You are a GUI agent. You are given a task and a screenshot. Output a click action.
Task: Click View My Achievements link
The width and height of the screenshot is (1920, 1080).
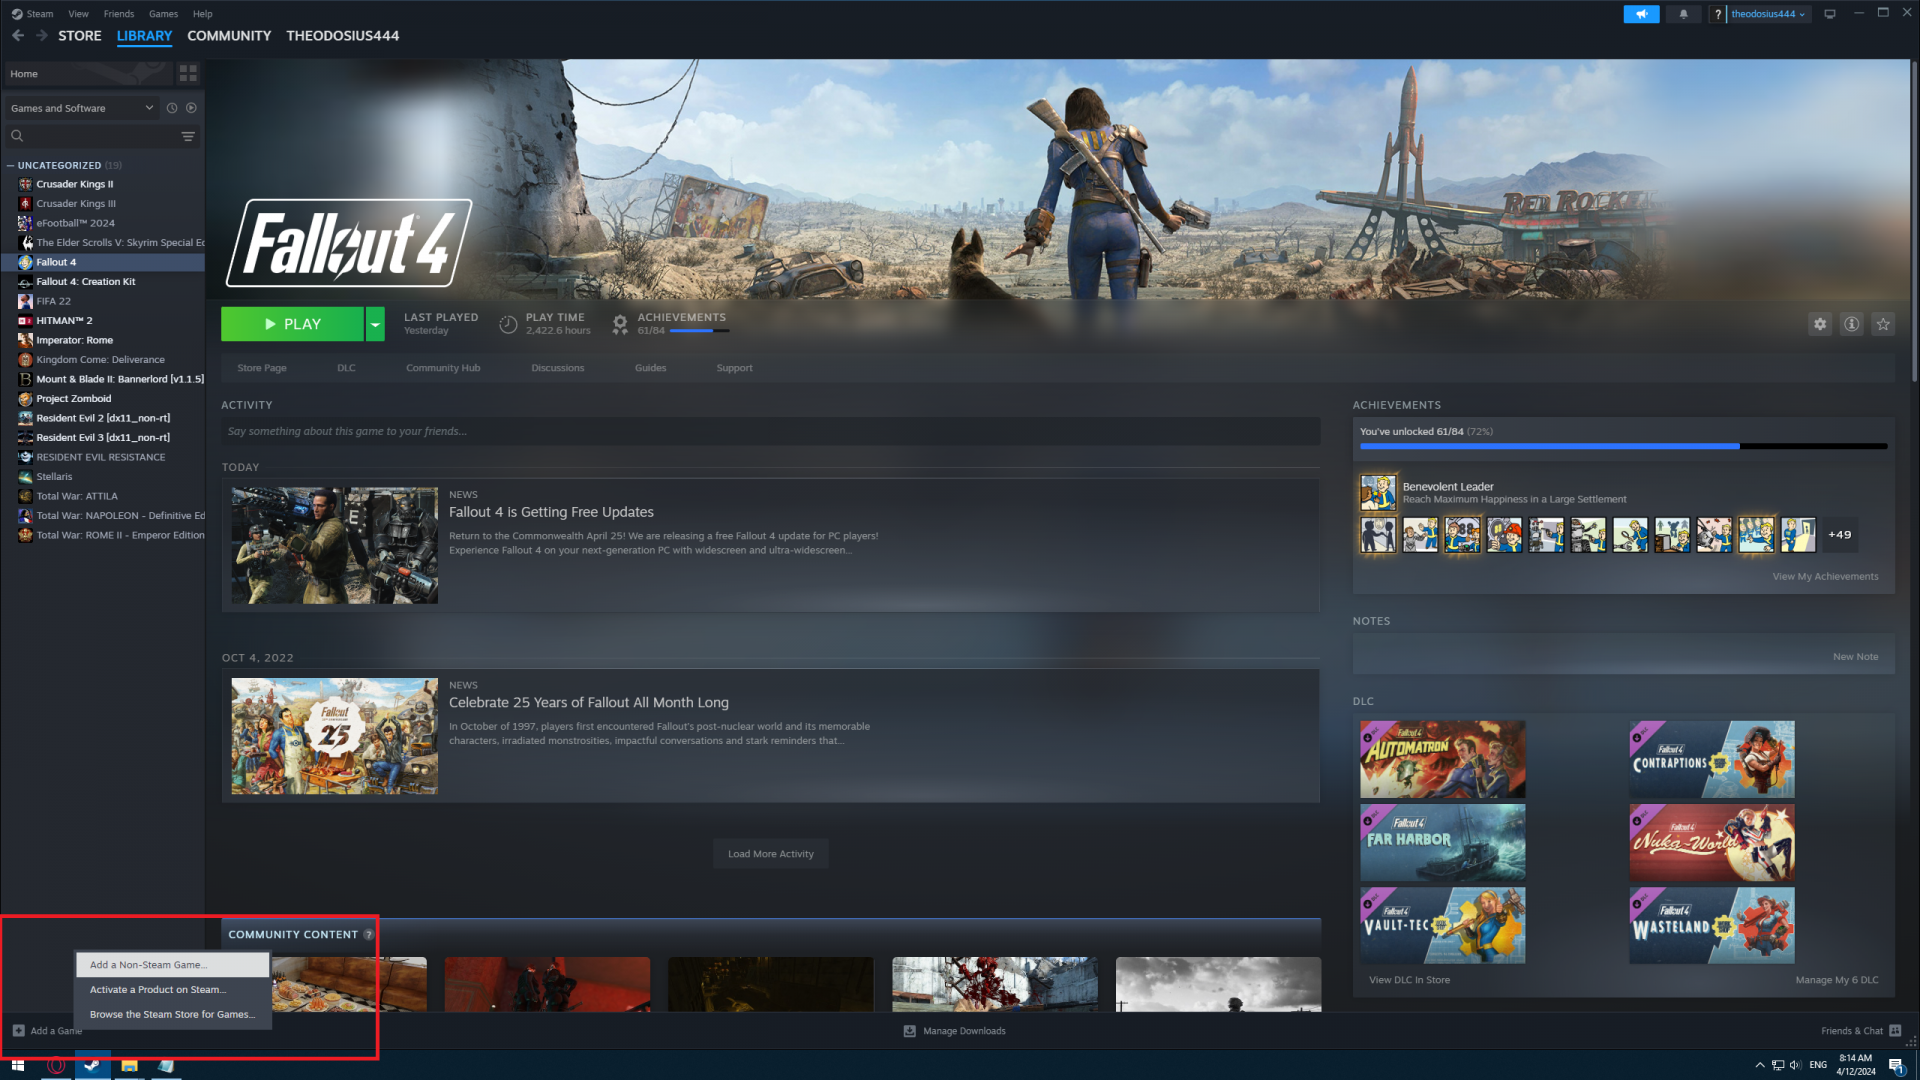pos(1825,577)
